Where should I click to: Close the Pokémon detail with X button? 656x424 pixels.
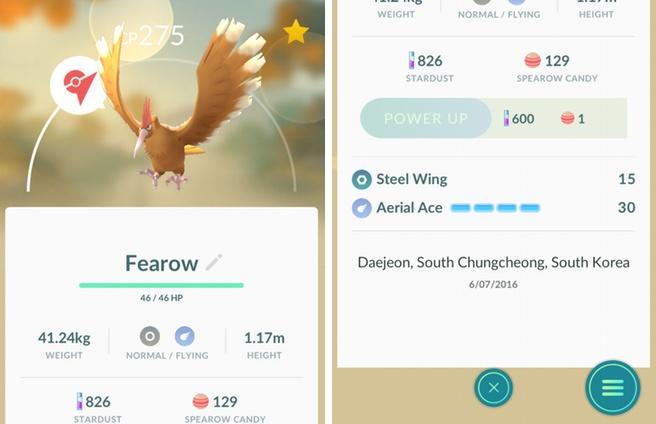pyautogui.click(x=494, y=388)
